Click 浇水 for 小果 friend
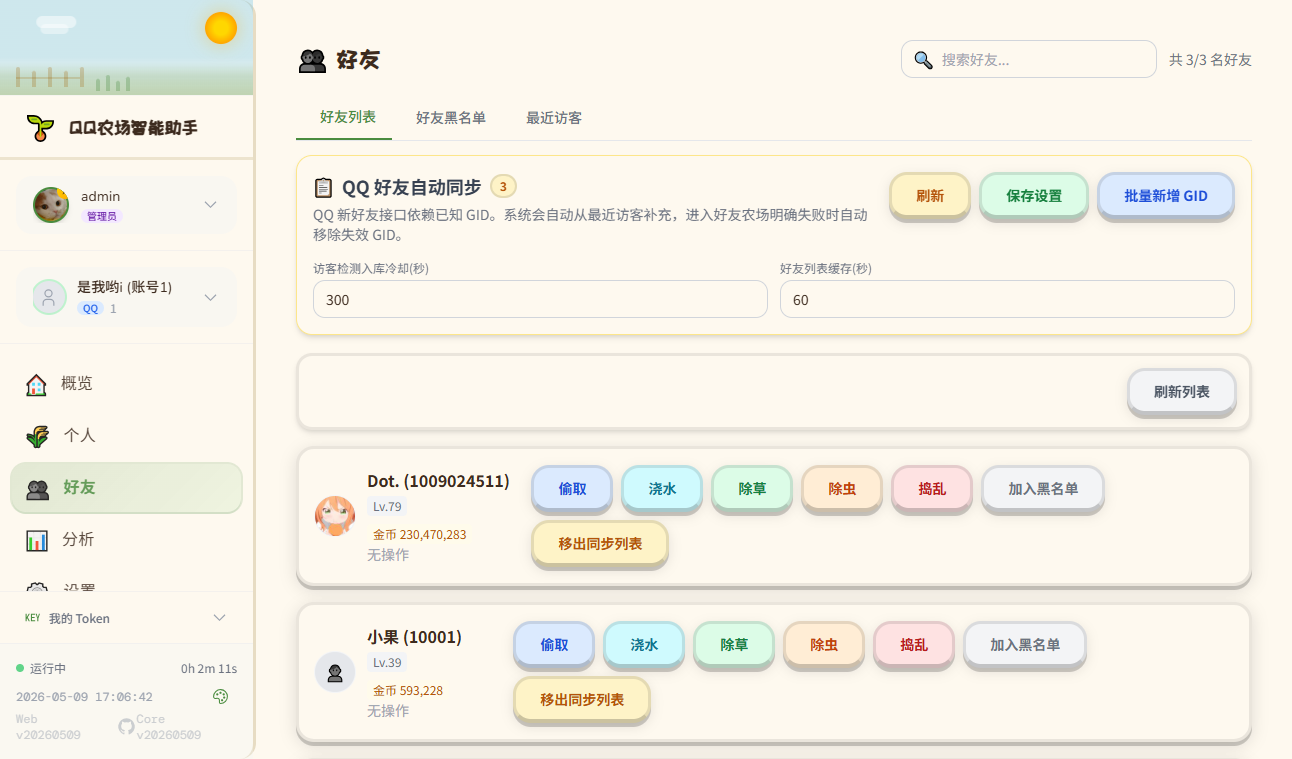 click(644, 645)
